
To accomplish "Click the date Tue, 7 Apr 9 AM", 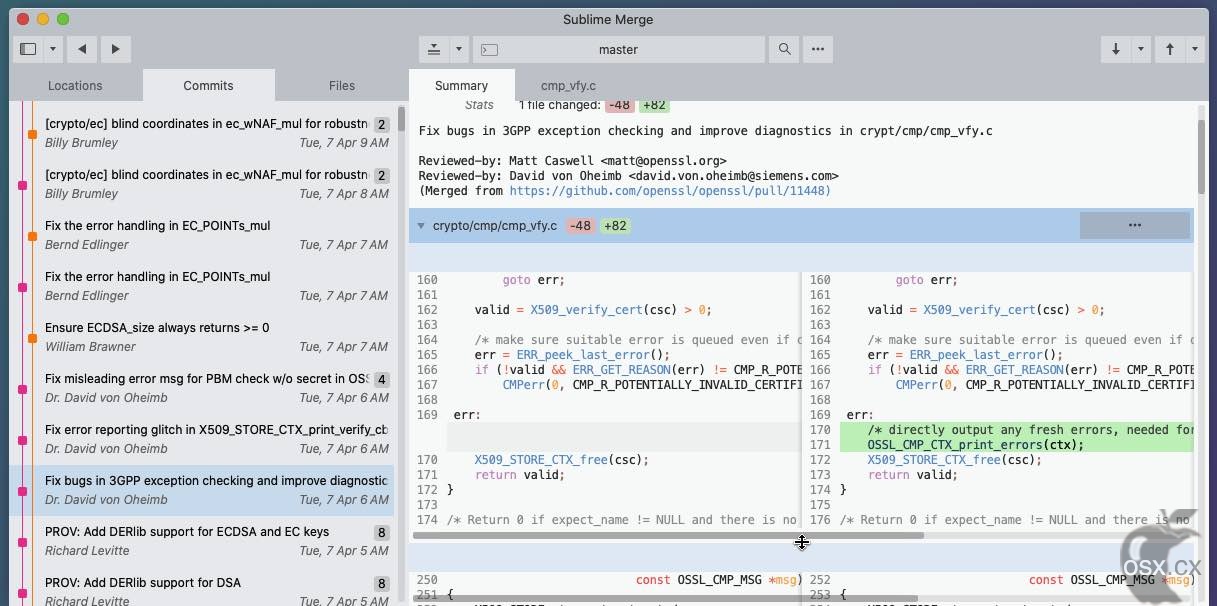I will (x=344, y=143).
